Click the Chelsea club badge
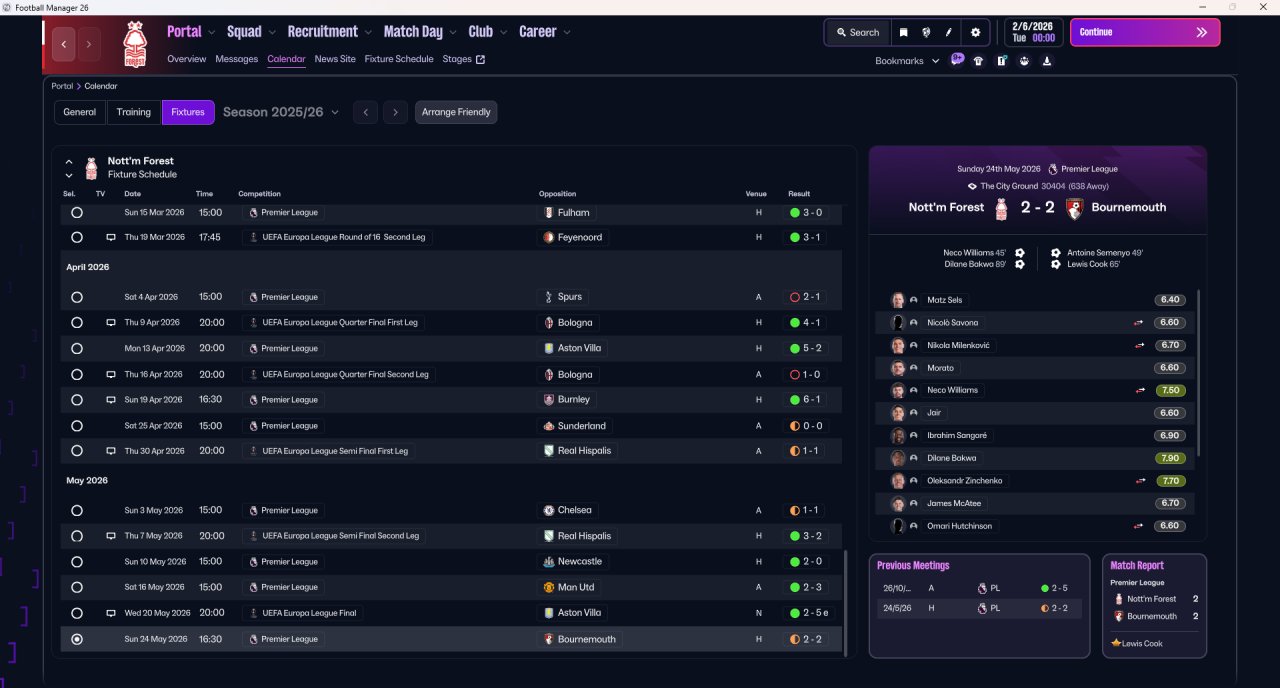 549,510
